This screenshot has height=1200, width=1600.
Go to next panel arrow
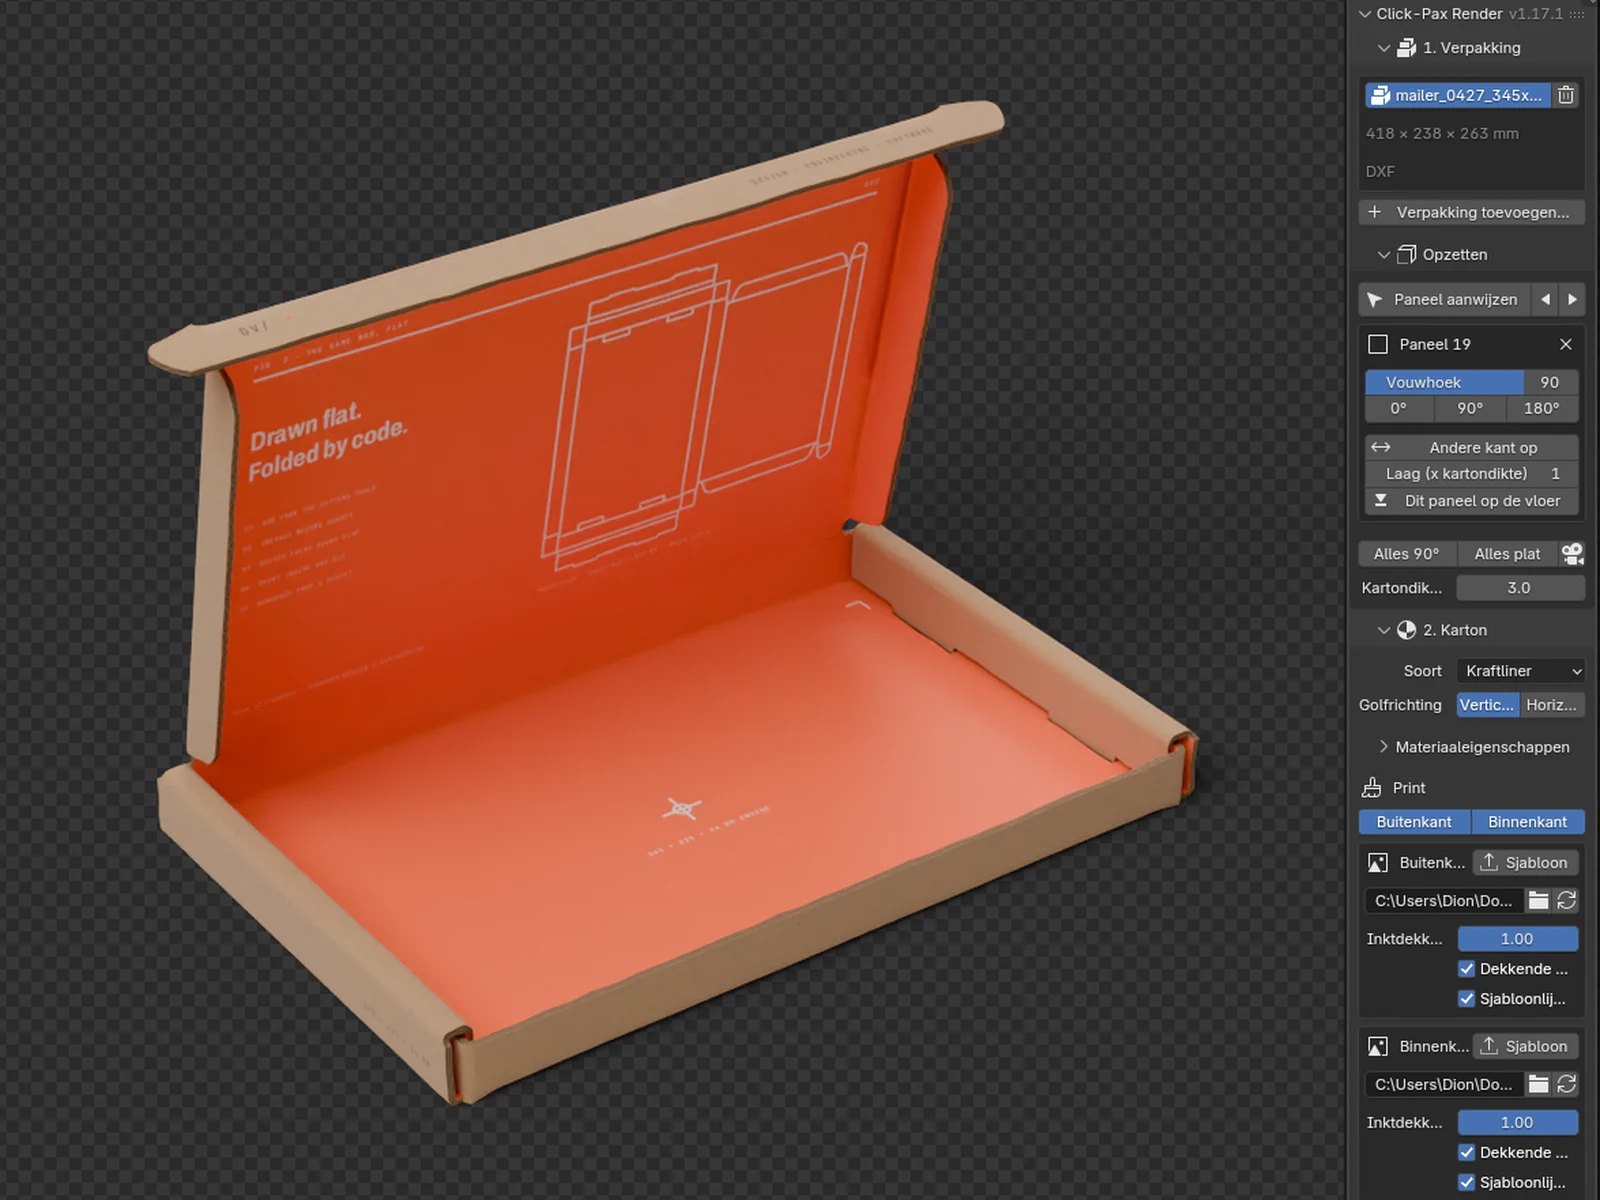coord(1572,299)
